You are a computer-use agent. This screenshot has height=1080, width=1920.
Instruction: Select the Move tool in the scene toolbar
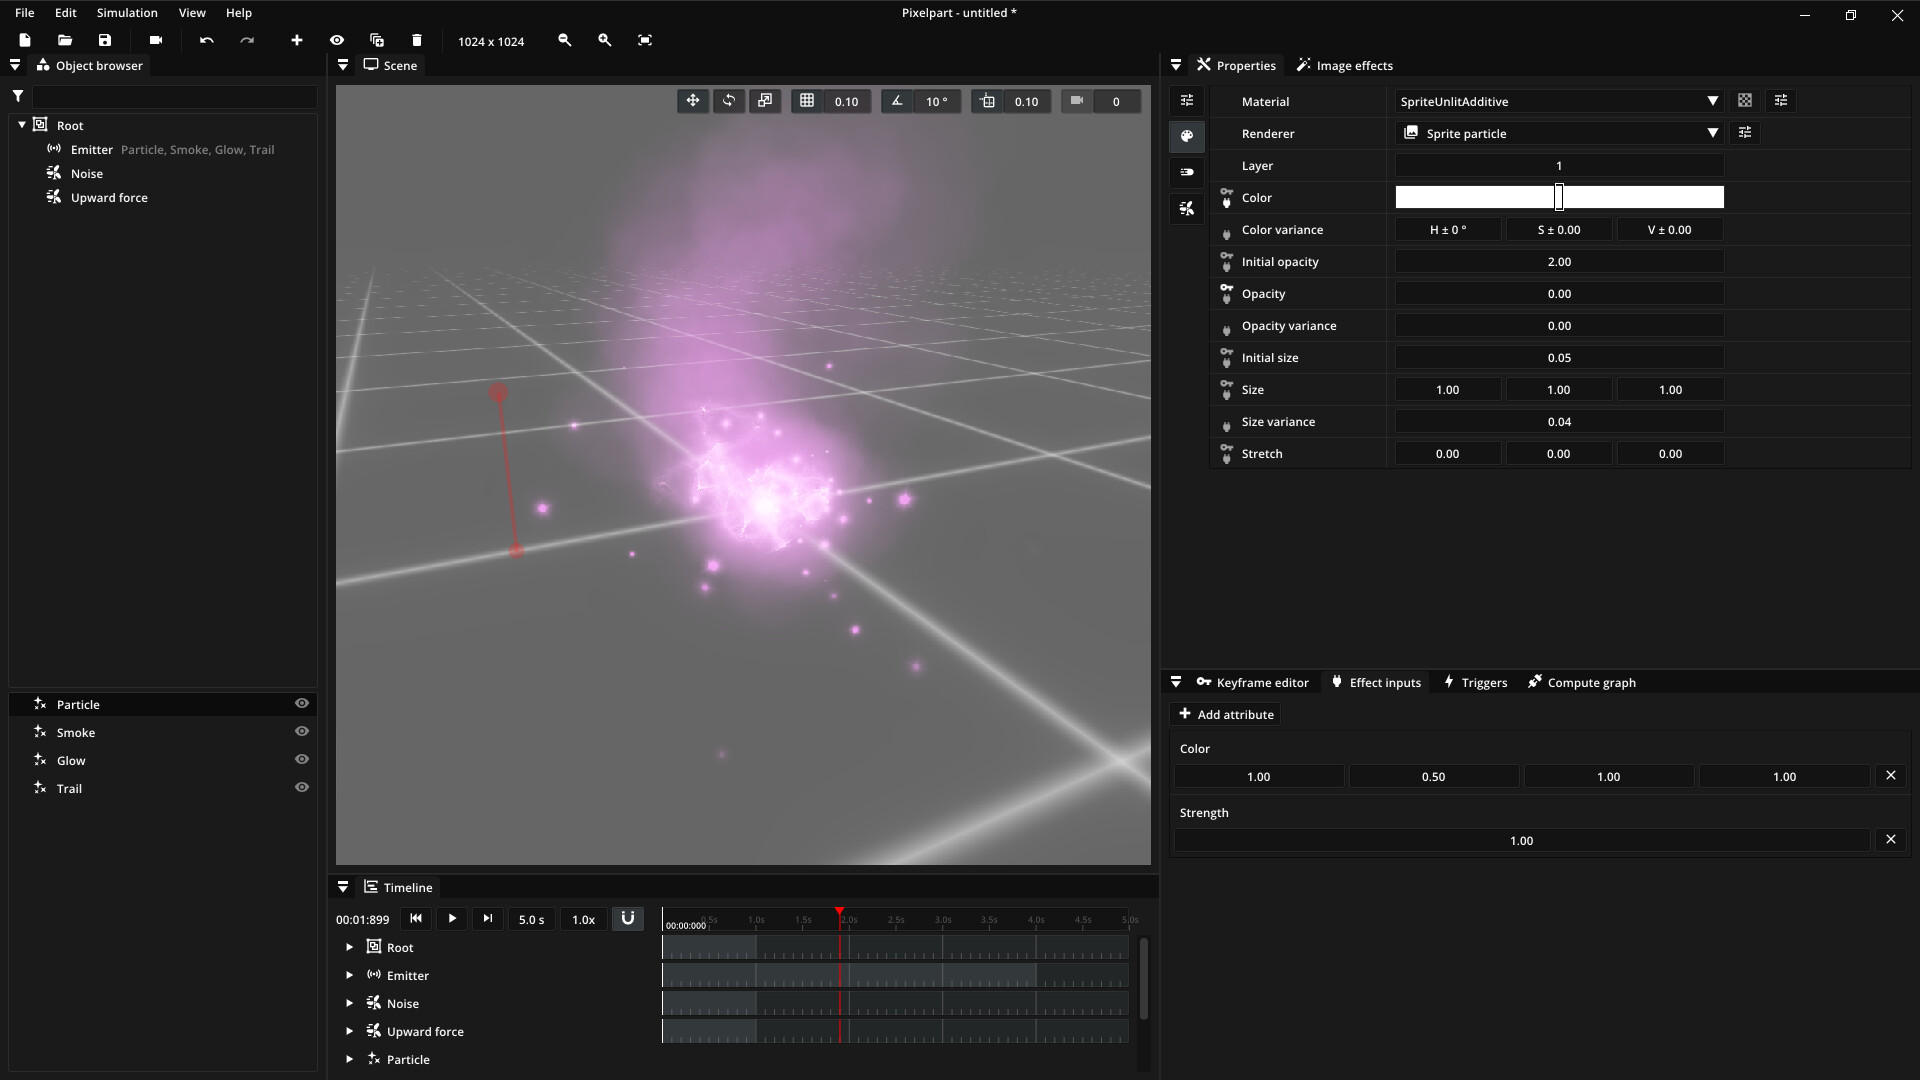693,100
